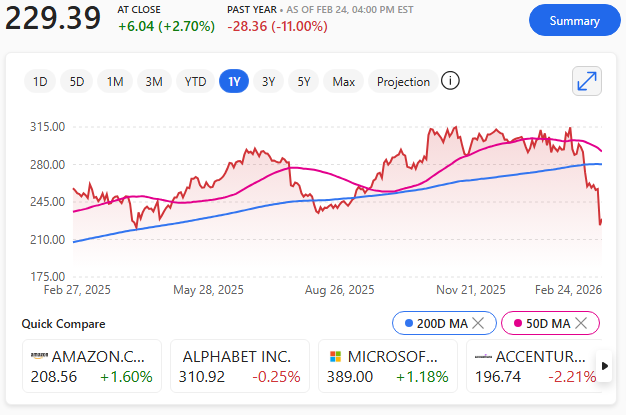Viewport: 626px width, 415px height.
Task: Expand the chart to full screen
Action: 586,81
